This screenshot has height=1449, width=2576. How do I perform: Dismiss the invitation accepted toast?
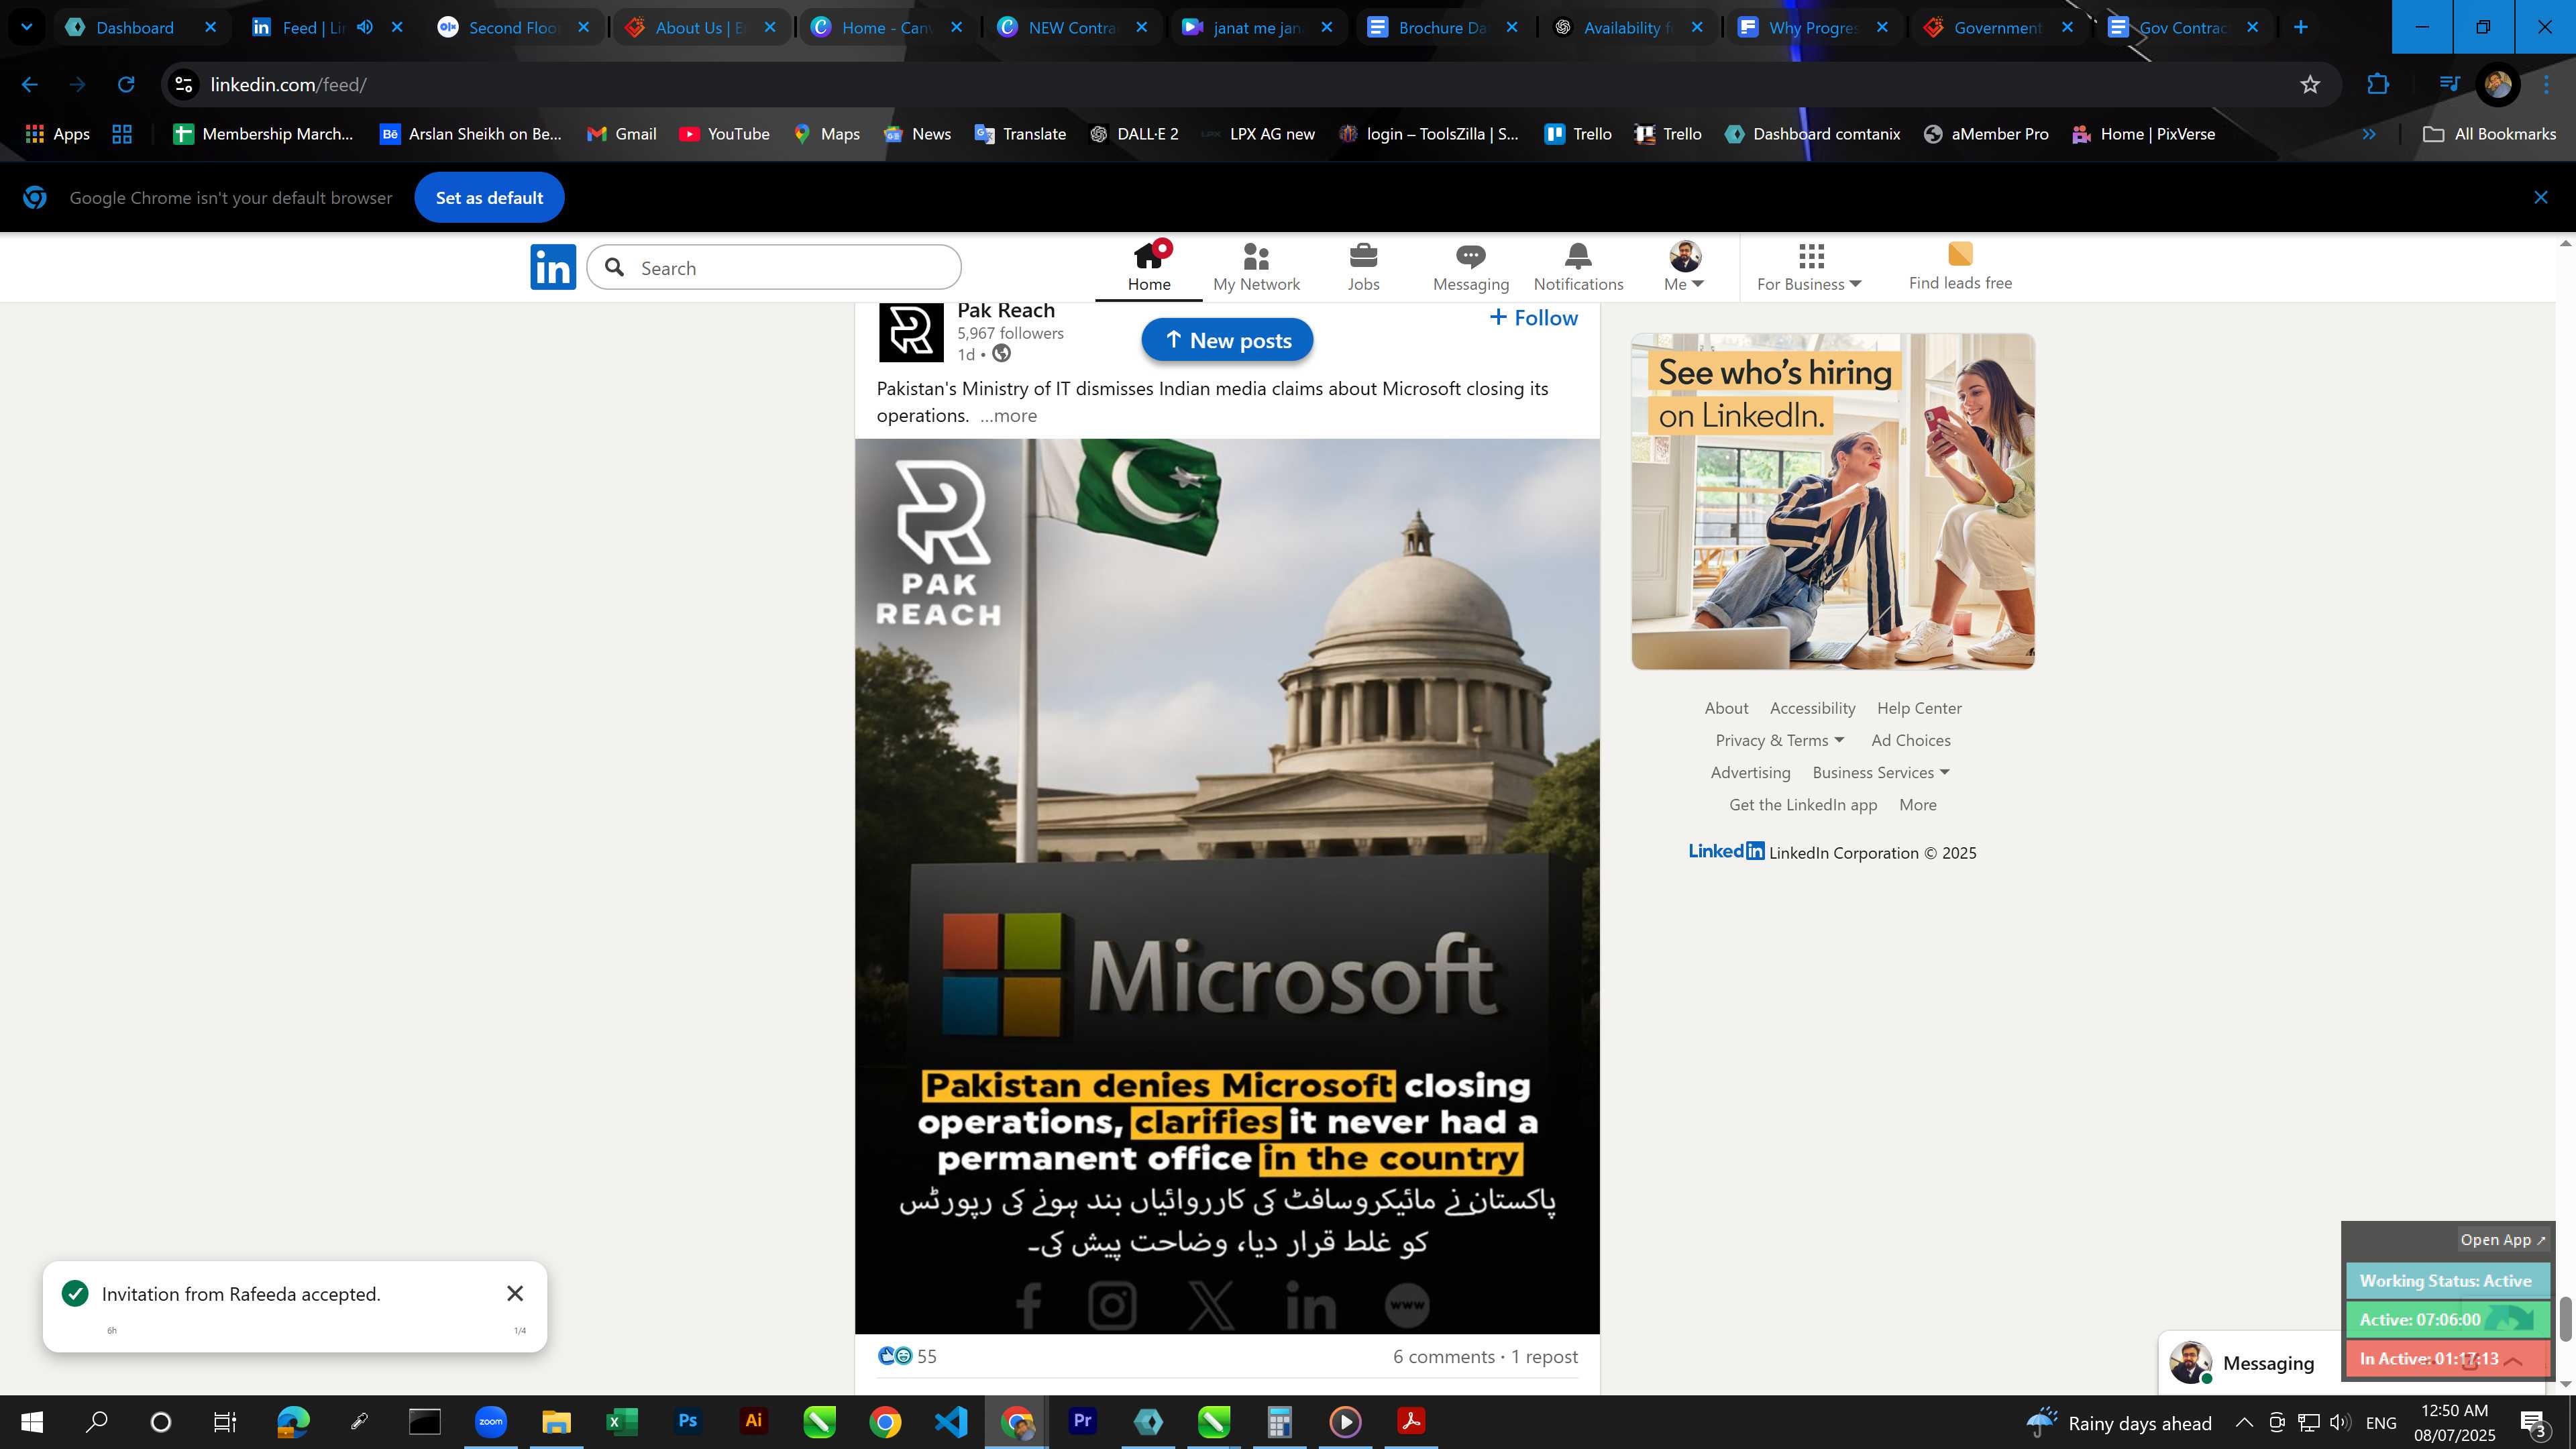[x=514, y=1294]
